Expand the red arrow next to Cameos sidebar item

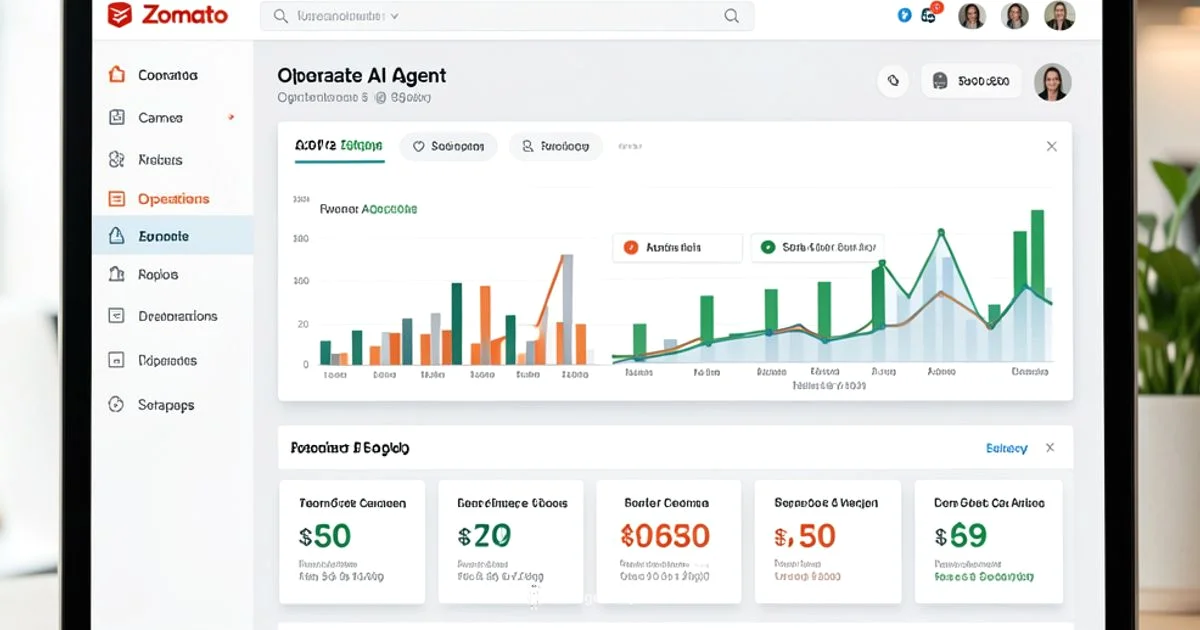tap(231, 117)
